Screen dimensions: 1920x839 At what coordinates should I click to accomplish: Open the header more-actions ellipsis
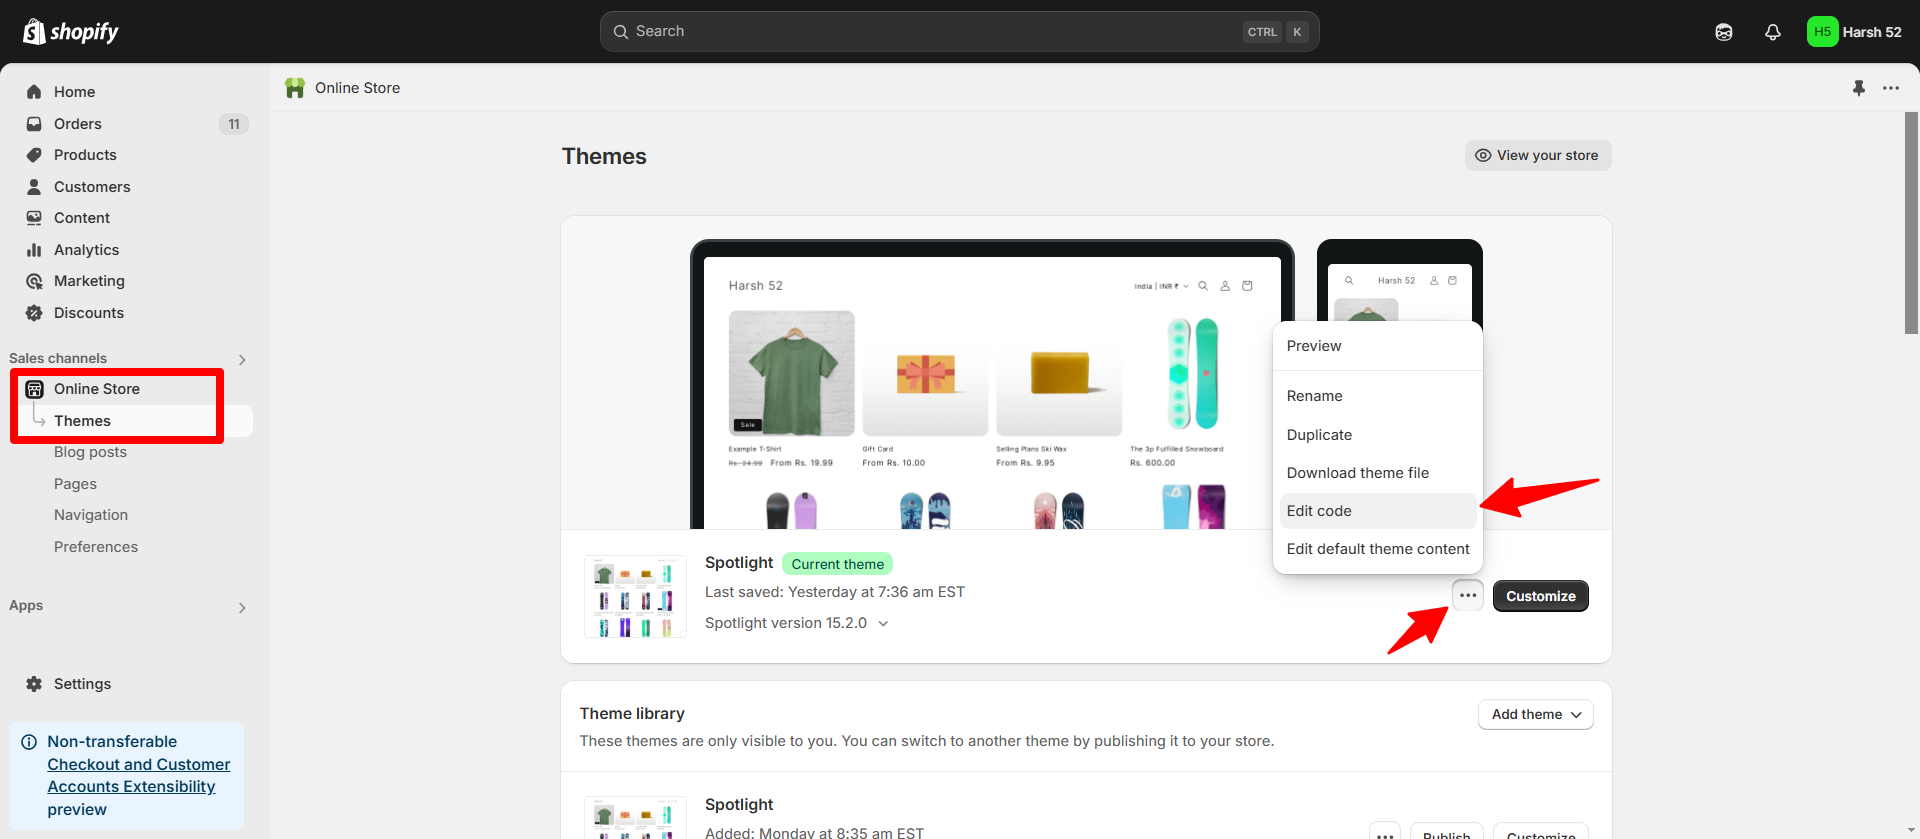(1891, 88)
